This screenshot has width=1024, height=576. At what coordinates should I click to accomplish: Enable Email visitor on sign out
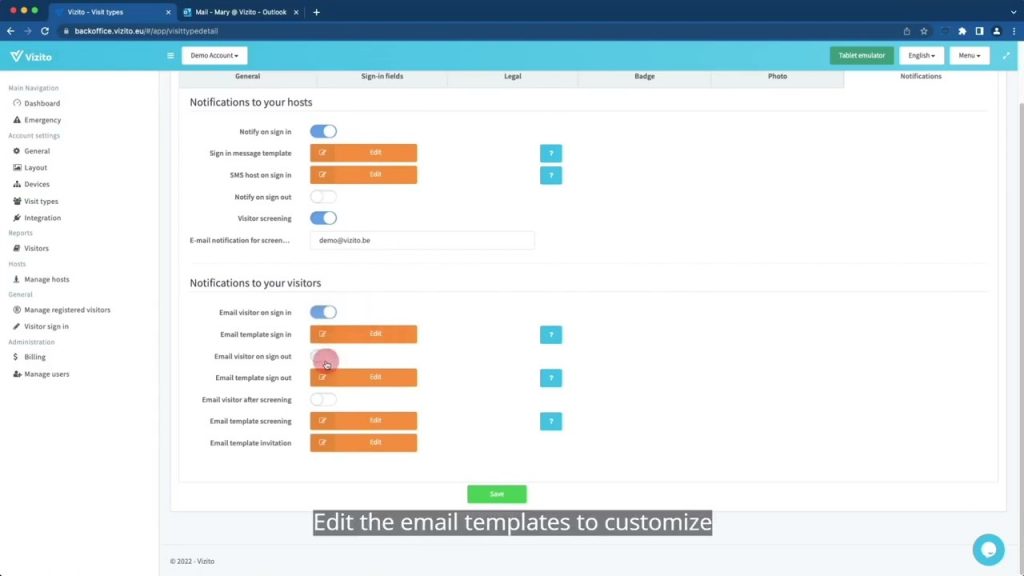pos(323,356)
